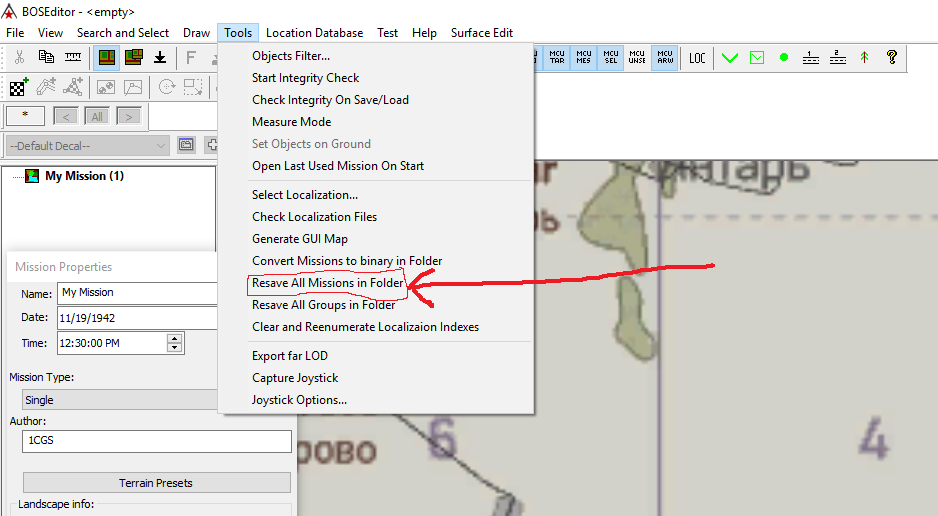Click the green tree arrow icon
938x516 pixels.
[864, 57]
